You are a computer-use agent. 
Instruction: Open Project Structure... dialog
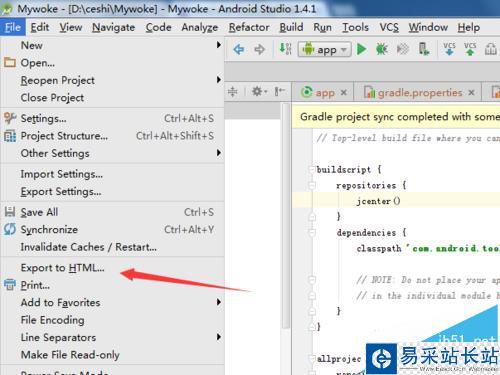pyautogui.click(x=112, y=136)
